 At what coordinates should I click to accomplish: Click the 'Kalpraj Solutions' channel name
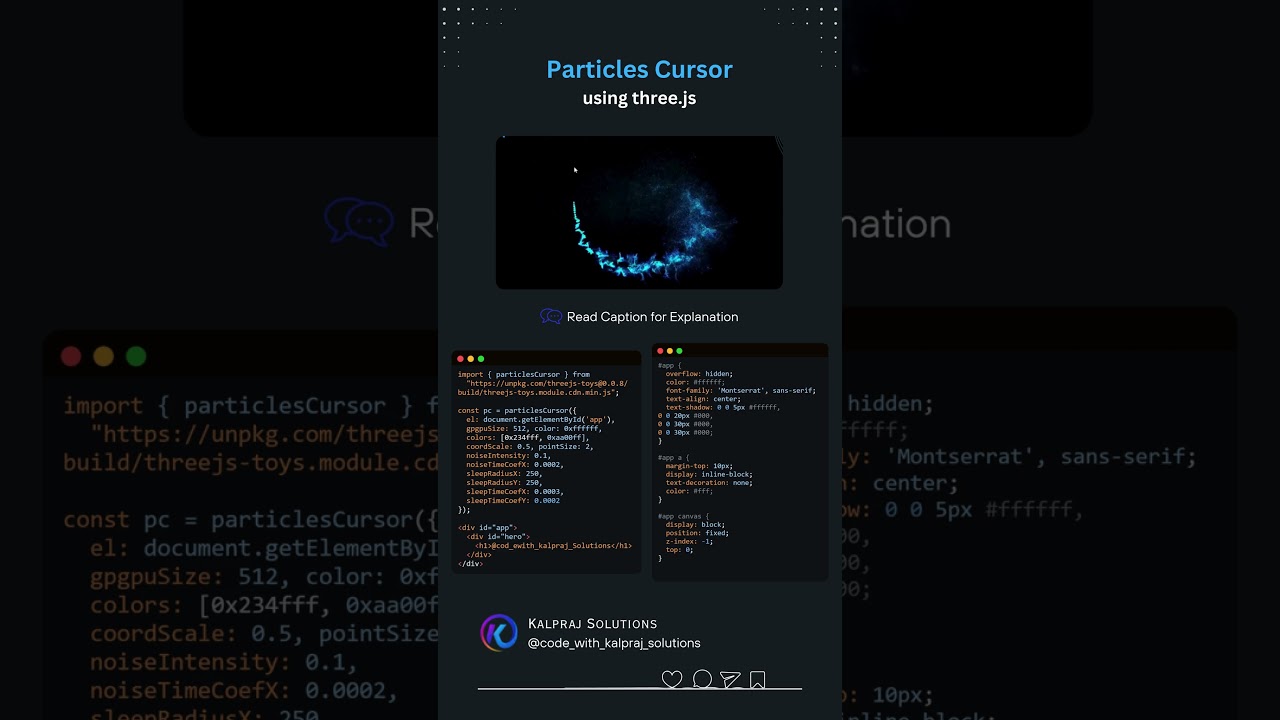click(592, 624)
